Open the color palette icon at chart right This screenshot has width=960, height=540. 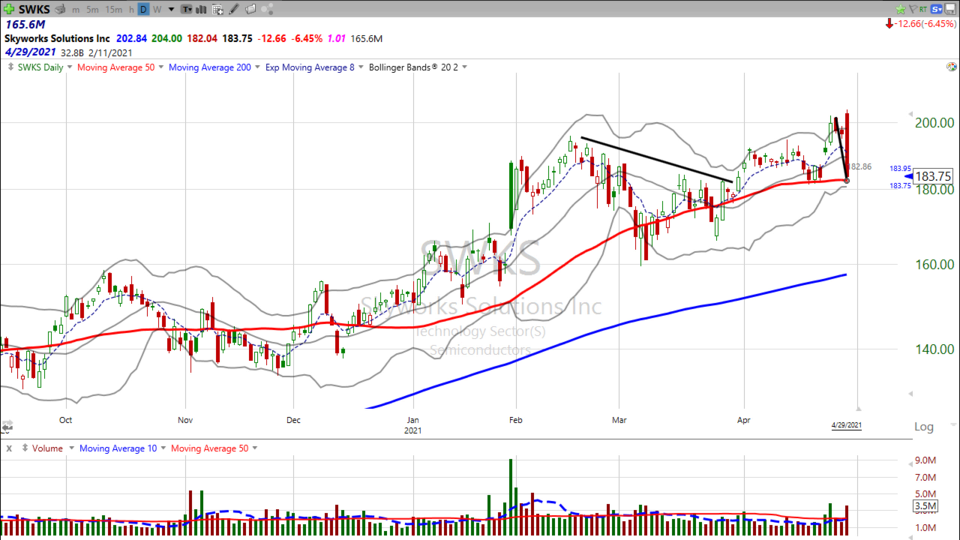pos(950,67)
